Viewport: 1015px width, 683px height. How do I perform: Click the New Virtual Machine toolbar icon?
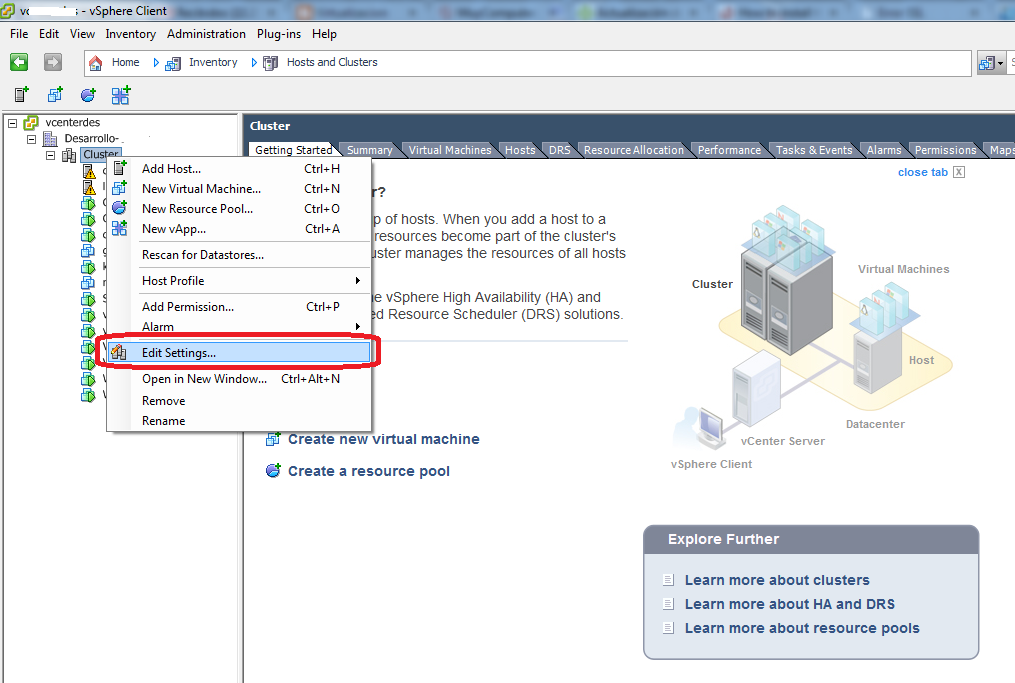(x=55, y=95)
